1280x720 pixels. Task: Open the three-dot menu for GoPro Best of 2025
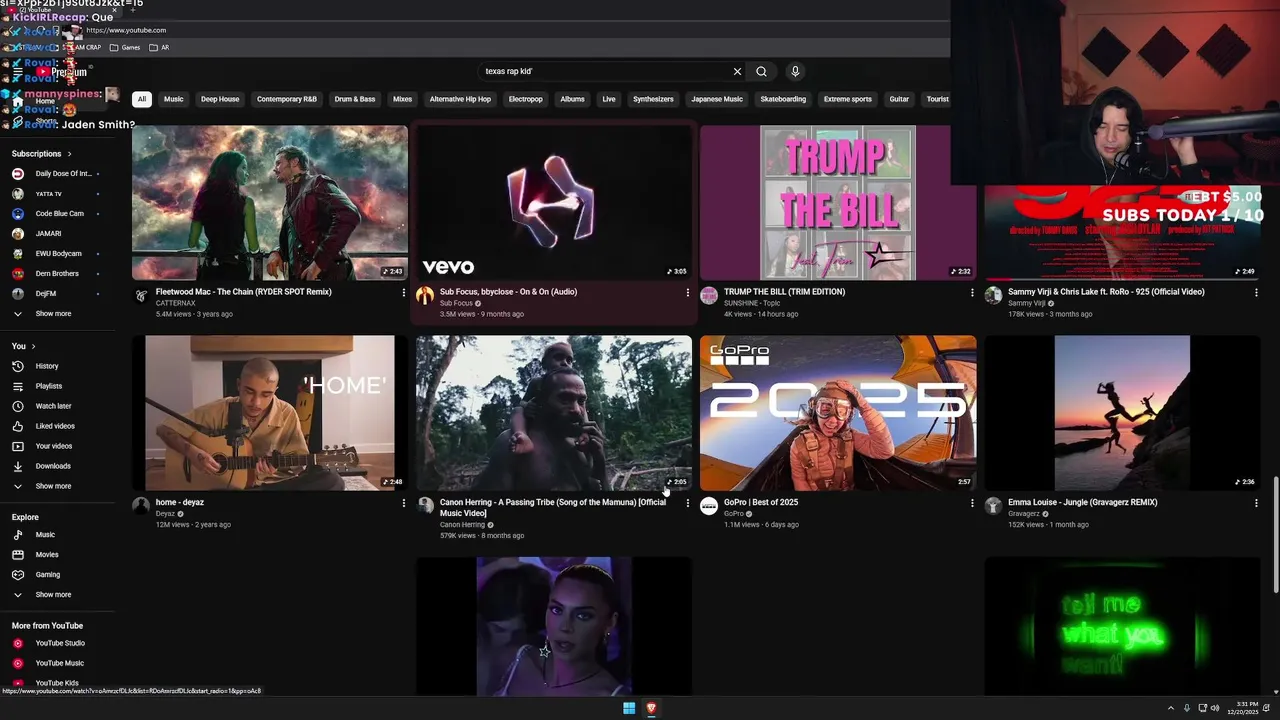click(972, 503)
